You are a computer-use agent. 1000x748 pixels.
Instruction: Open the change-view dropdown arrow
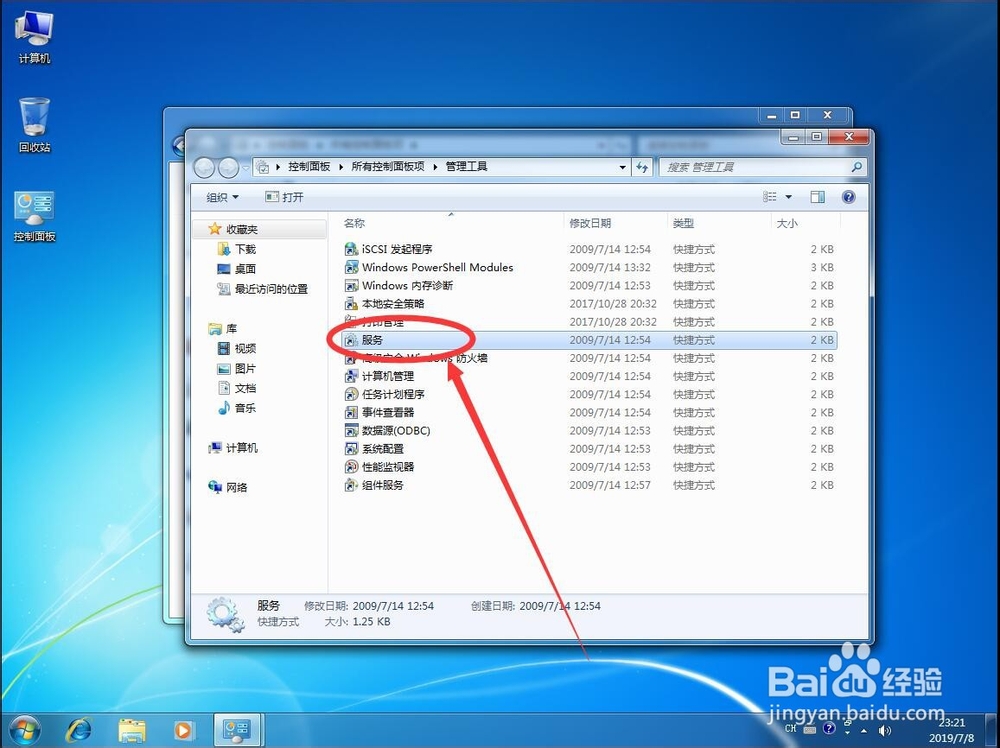point(789,196)
